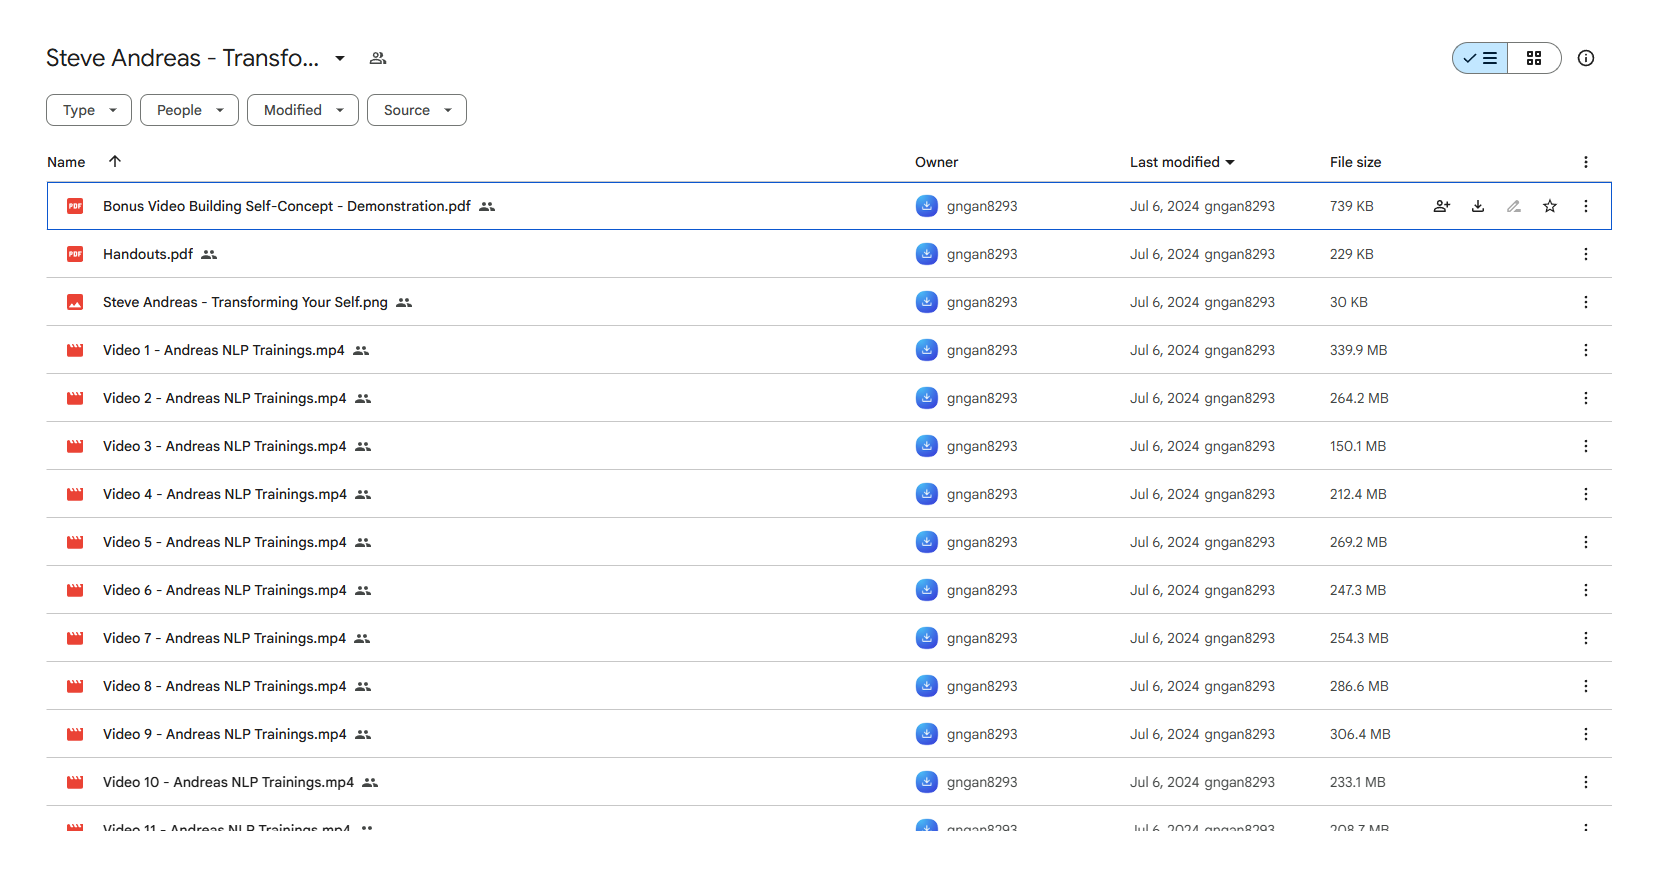
Task: Open the Last modified sort dropdown
Action: click(1182, 162)
